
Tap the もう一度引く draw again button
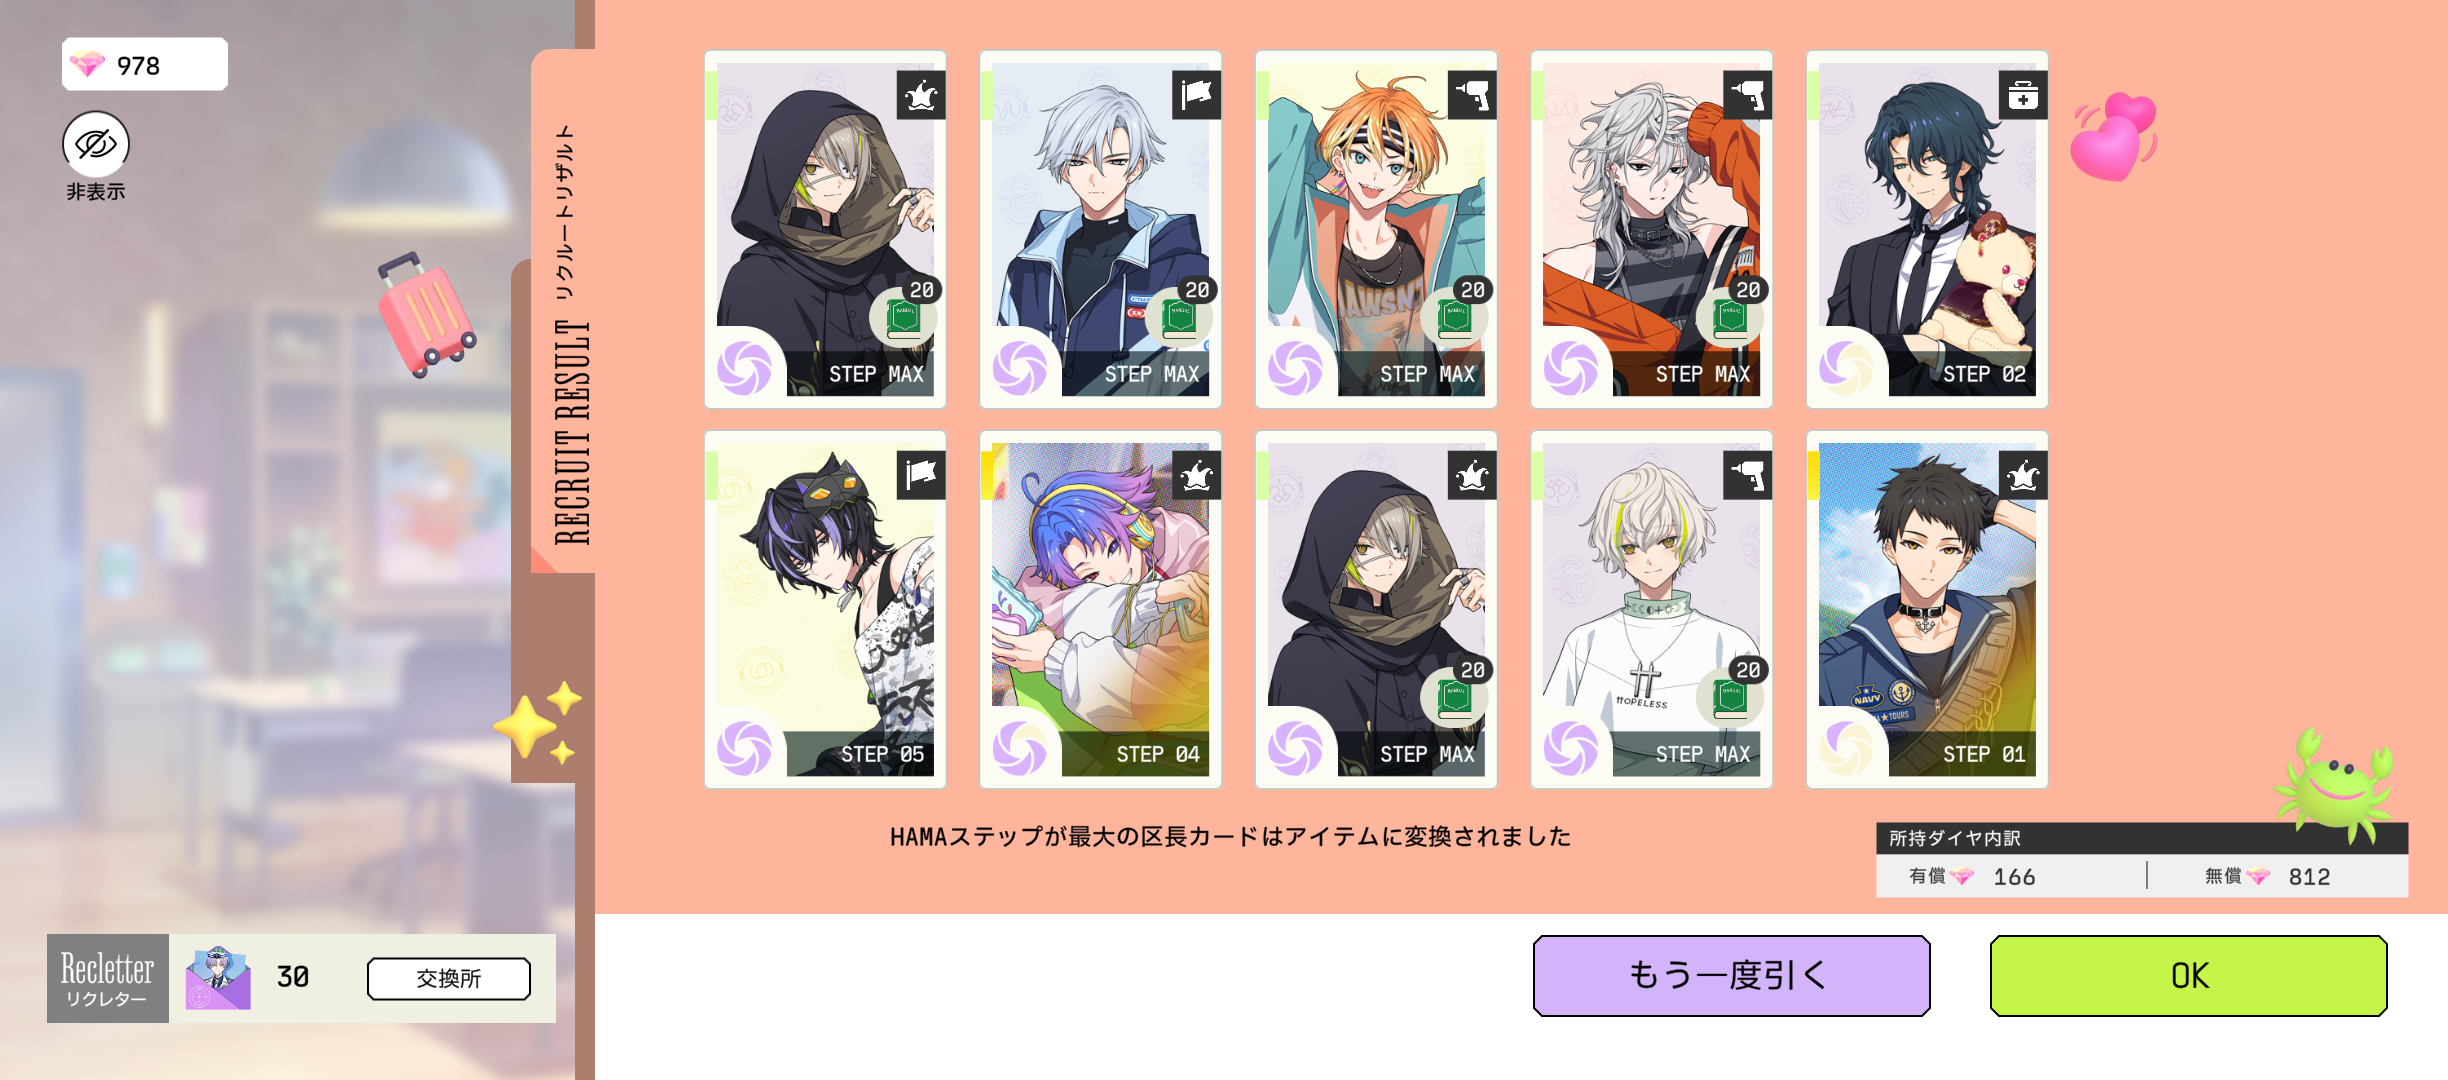[1731, 975]
